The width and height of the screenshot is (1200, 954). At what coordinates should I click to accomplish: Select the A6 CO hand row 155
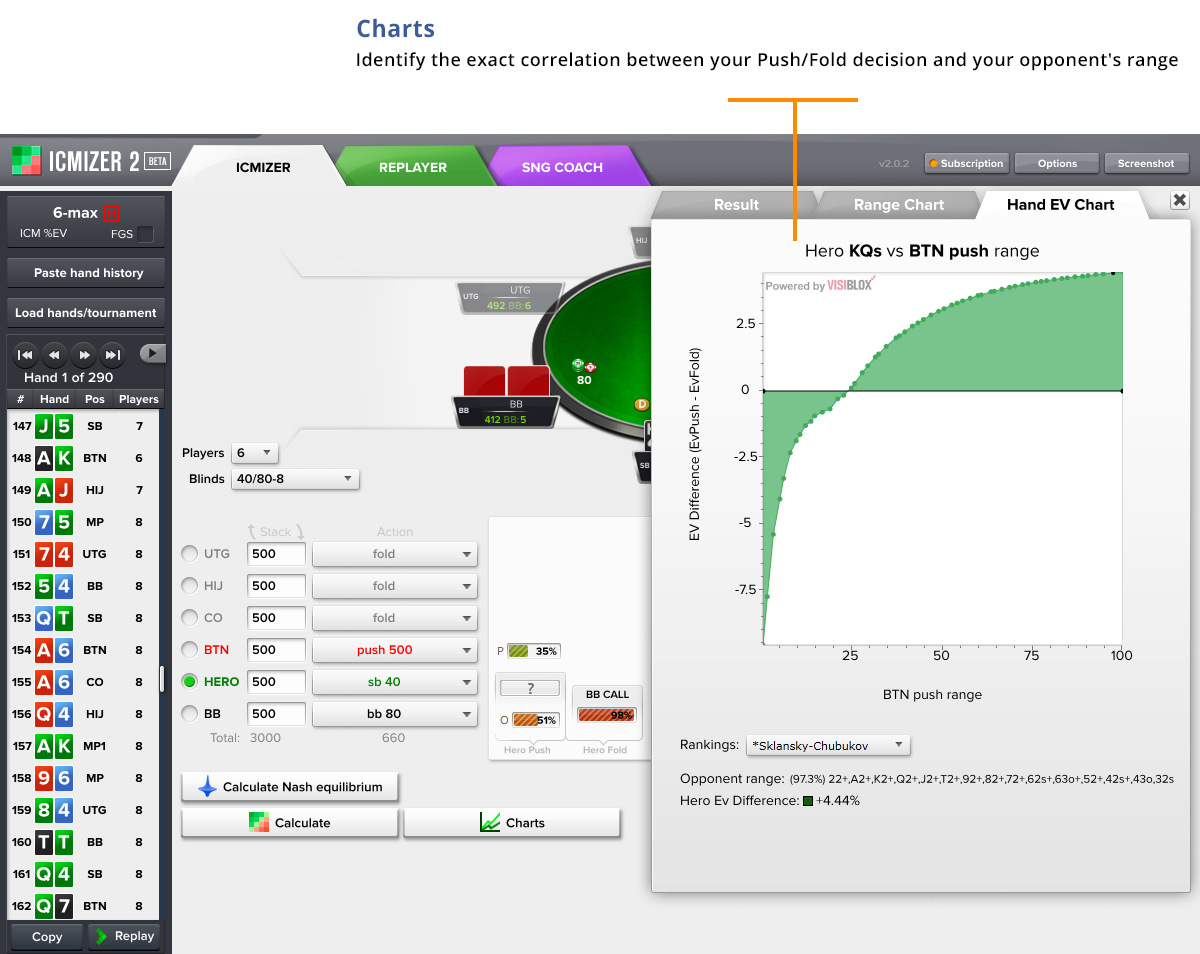pyautogui.click(x=84, y=682)
